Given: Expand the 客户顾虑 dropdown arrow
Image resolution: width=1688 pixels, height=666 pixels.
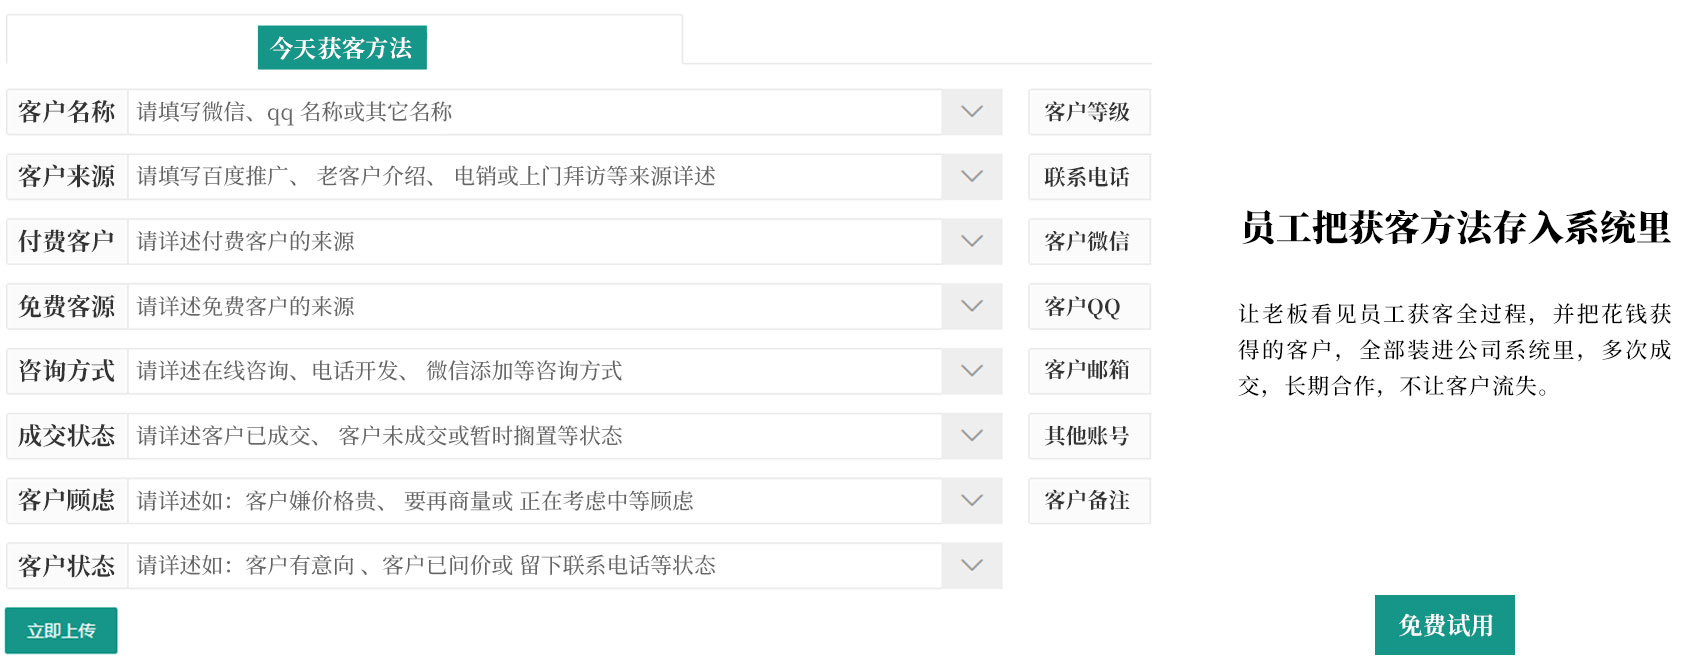Looking at the screenshot, I should point(971,500).
